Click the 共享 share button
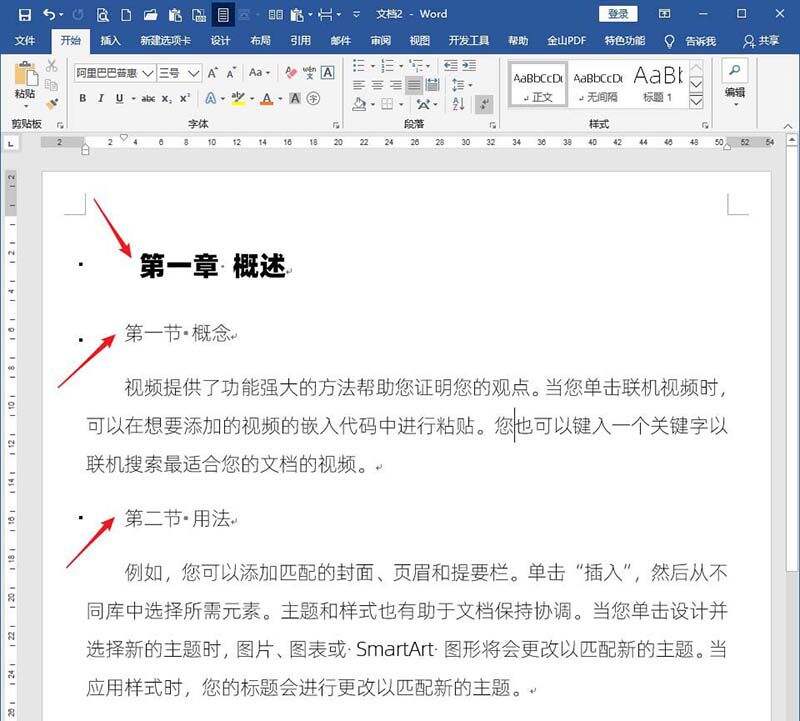This screenshot has height=721, width=800. pos(761,41)
